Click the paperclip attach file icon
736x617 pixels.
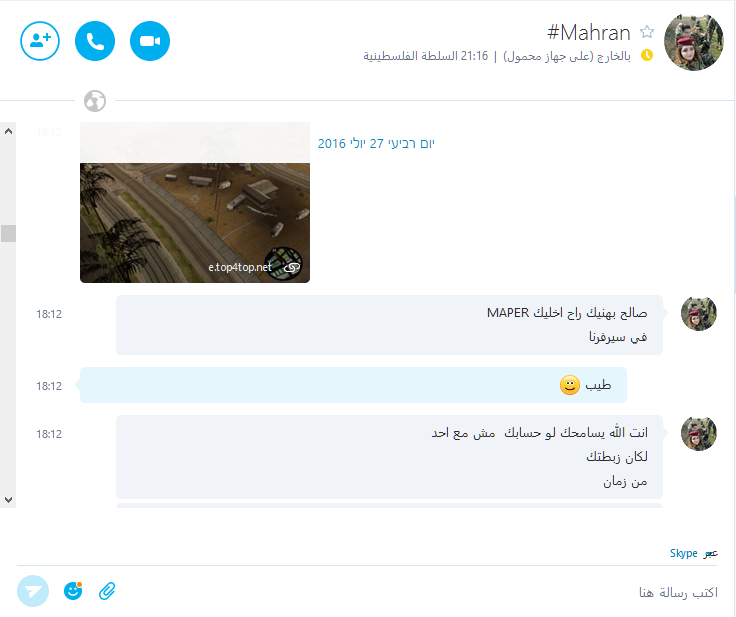[107, 591]
